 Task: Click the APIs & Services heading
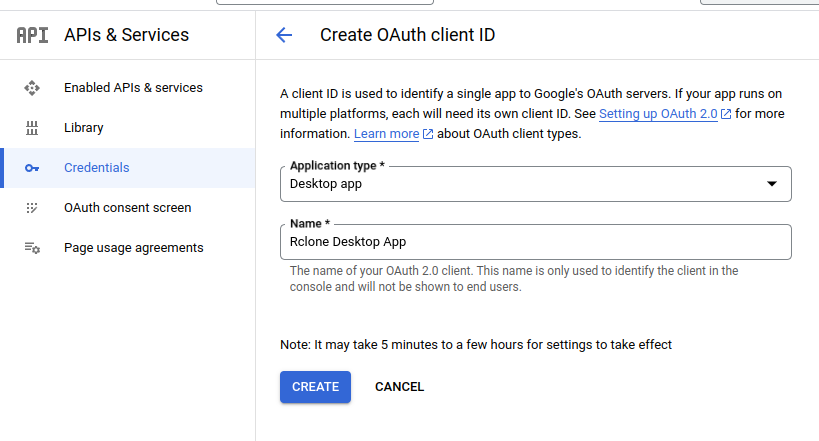click(x=126, y=35)
